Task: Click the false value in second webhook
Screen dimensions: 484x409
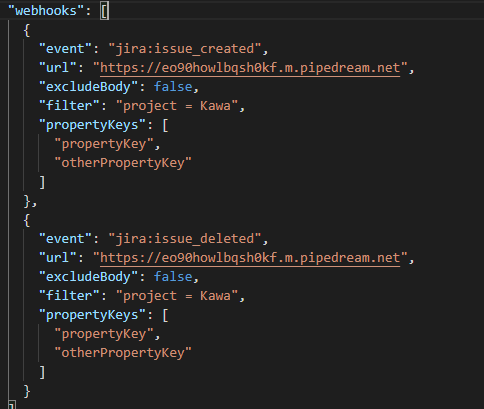Action: [x=173, y=277]
